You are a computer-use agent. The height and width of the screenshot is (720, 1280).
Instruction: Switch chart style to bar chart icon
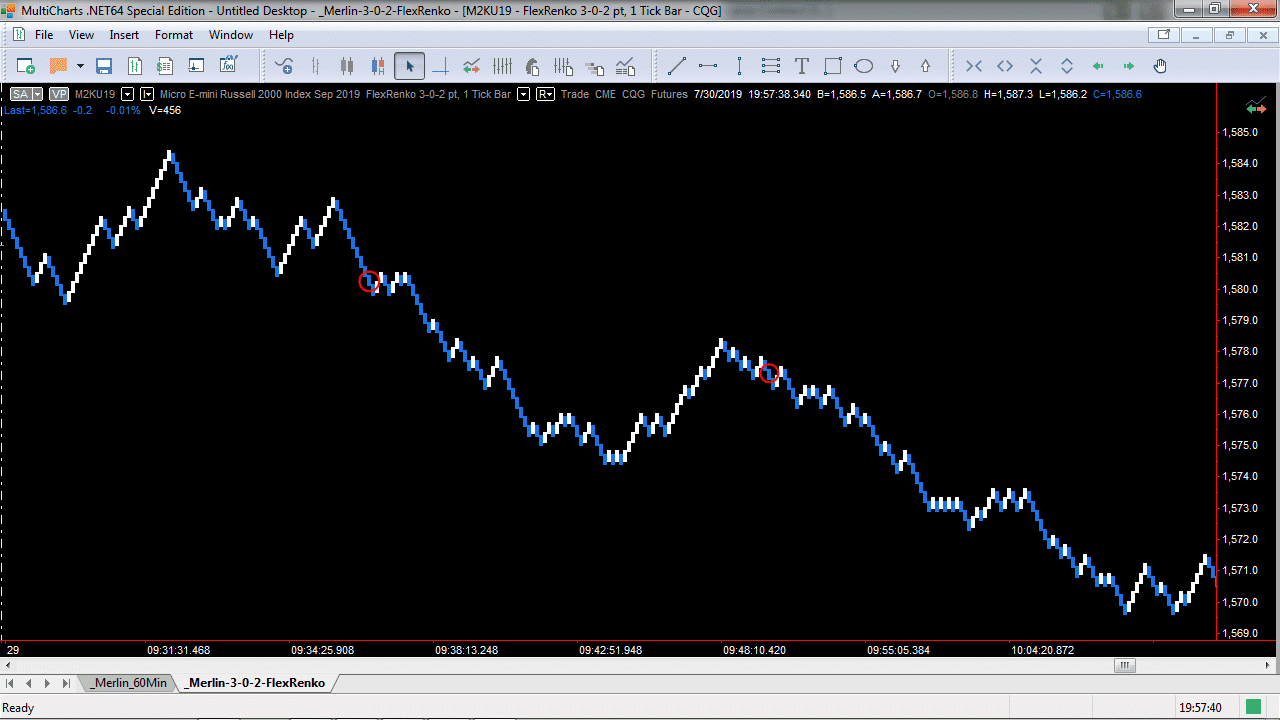(315, 66)
